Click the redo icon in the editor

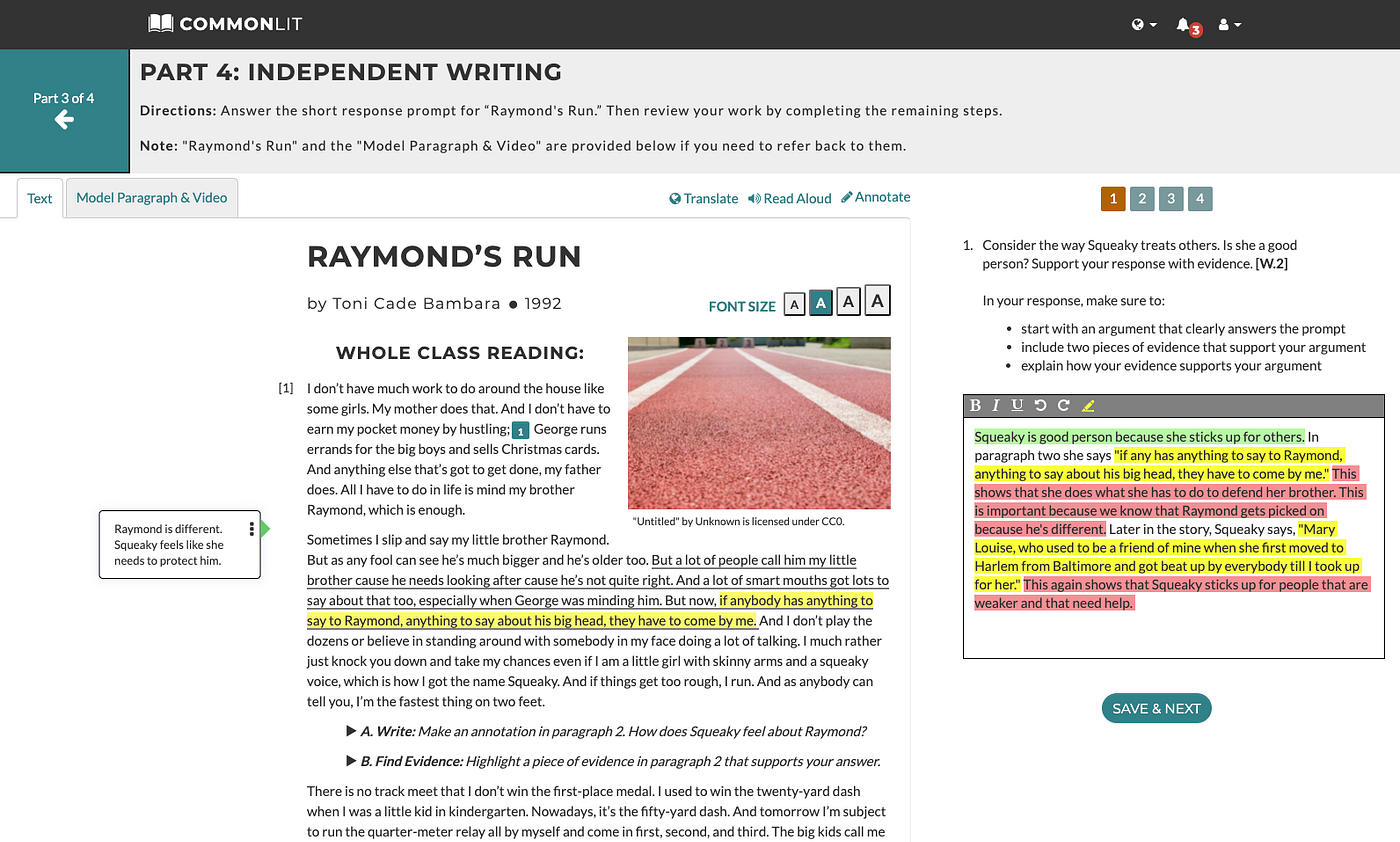[1063, 405]
